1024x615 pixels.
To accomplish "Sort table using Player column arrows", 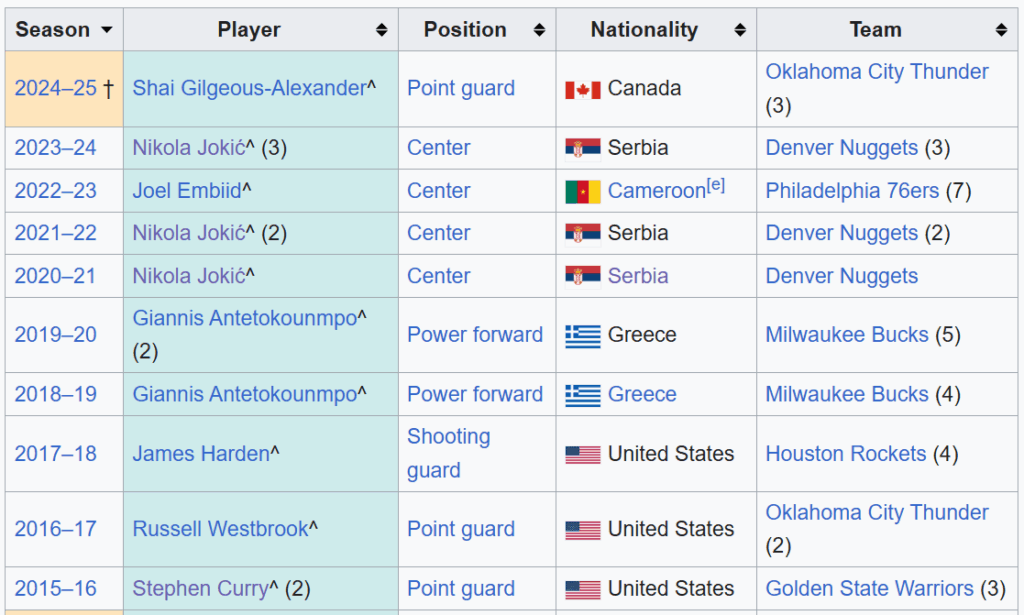I will (381, 30).
